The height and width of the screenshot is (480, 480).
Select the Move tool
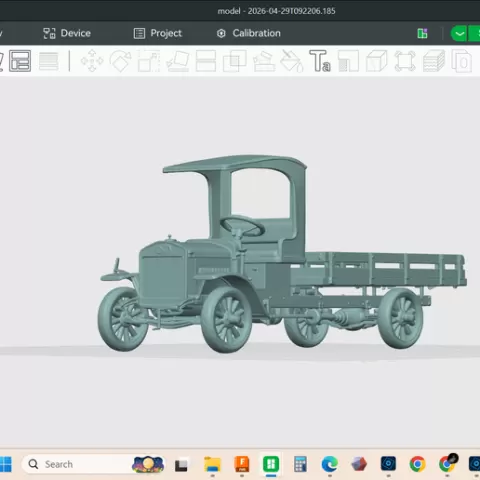pyautogui.click(x=92, y=61)
